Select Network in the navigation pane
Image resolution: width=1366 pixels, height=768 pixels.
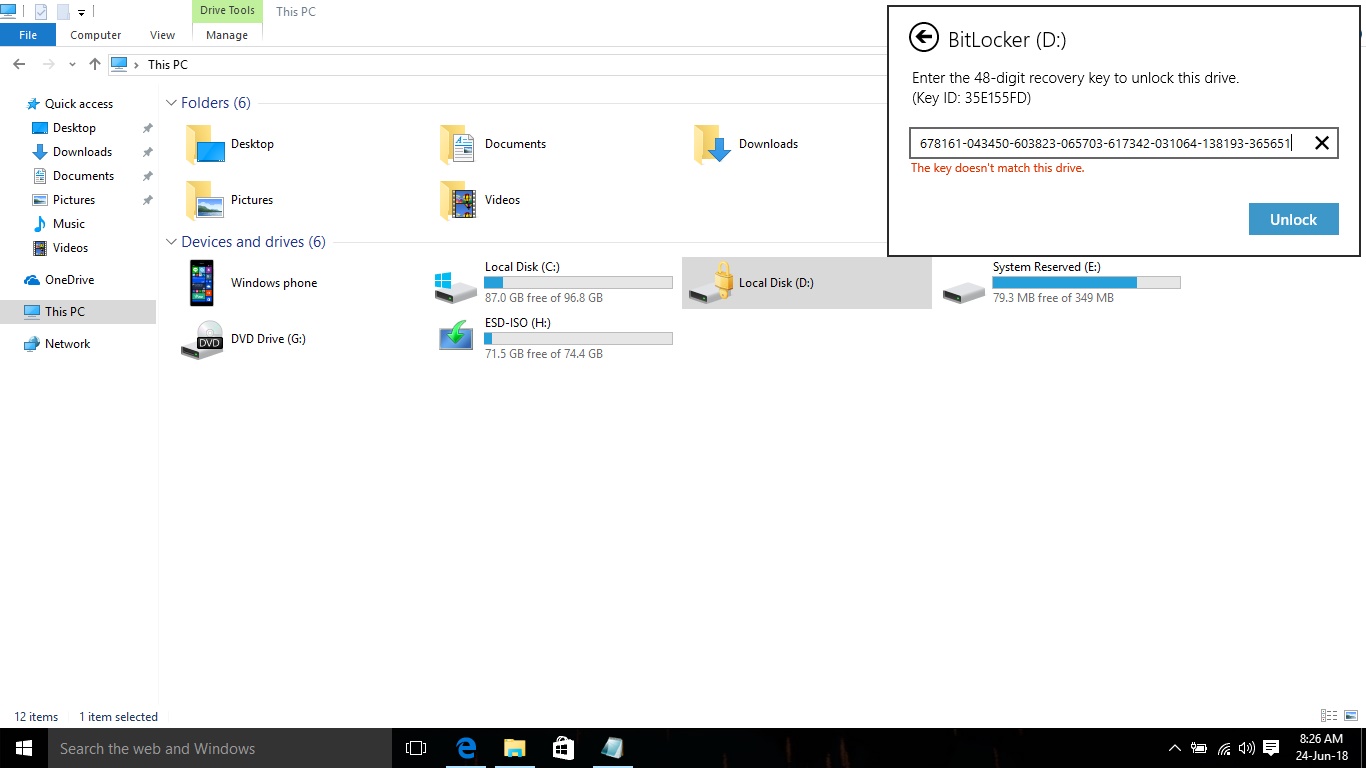tap(67, 343)
